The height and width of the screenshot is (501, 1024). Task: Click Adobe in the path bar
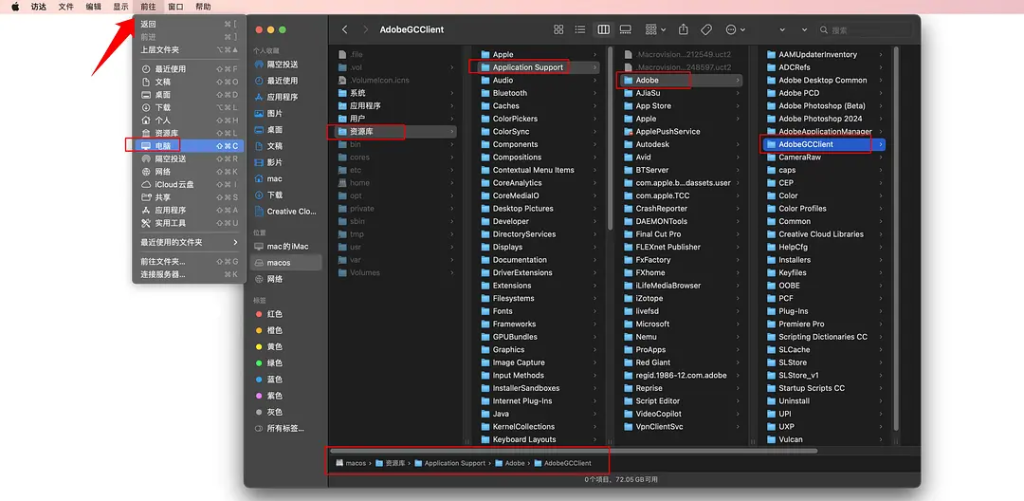point(510,463)
